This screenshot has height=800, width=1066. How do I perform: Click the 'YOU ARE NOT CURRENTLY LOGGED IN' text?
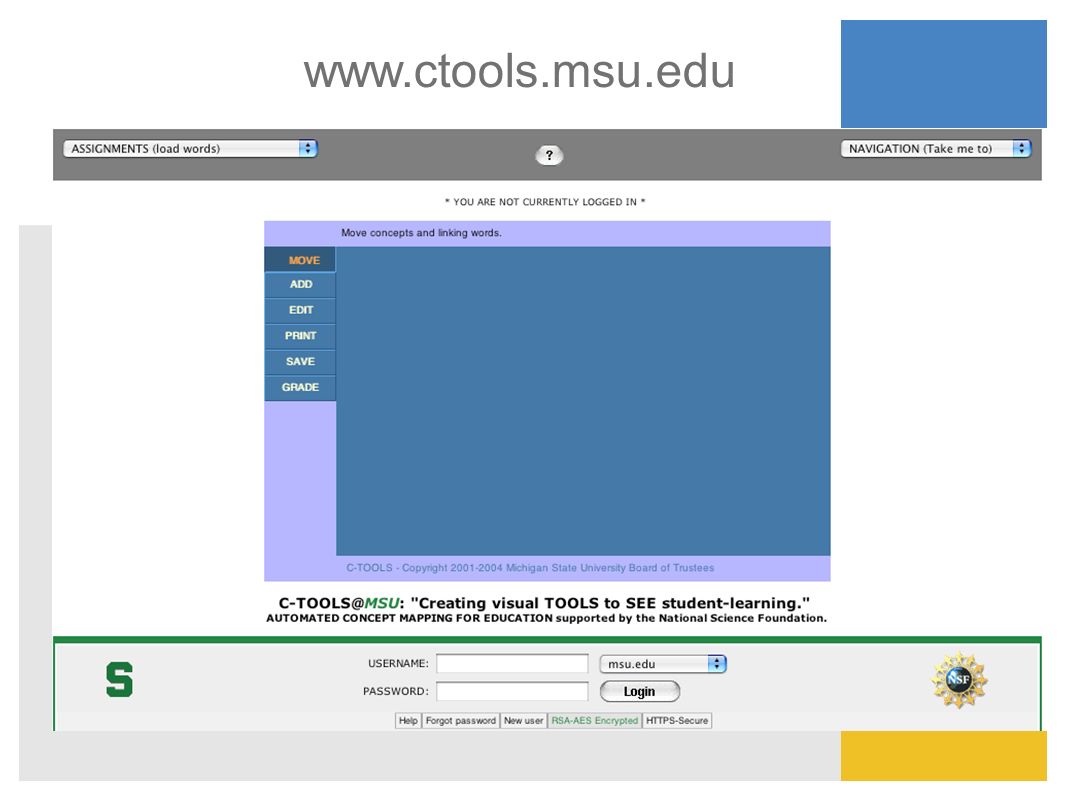coord(545,202)
